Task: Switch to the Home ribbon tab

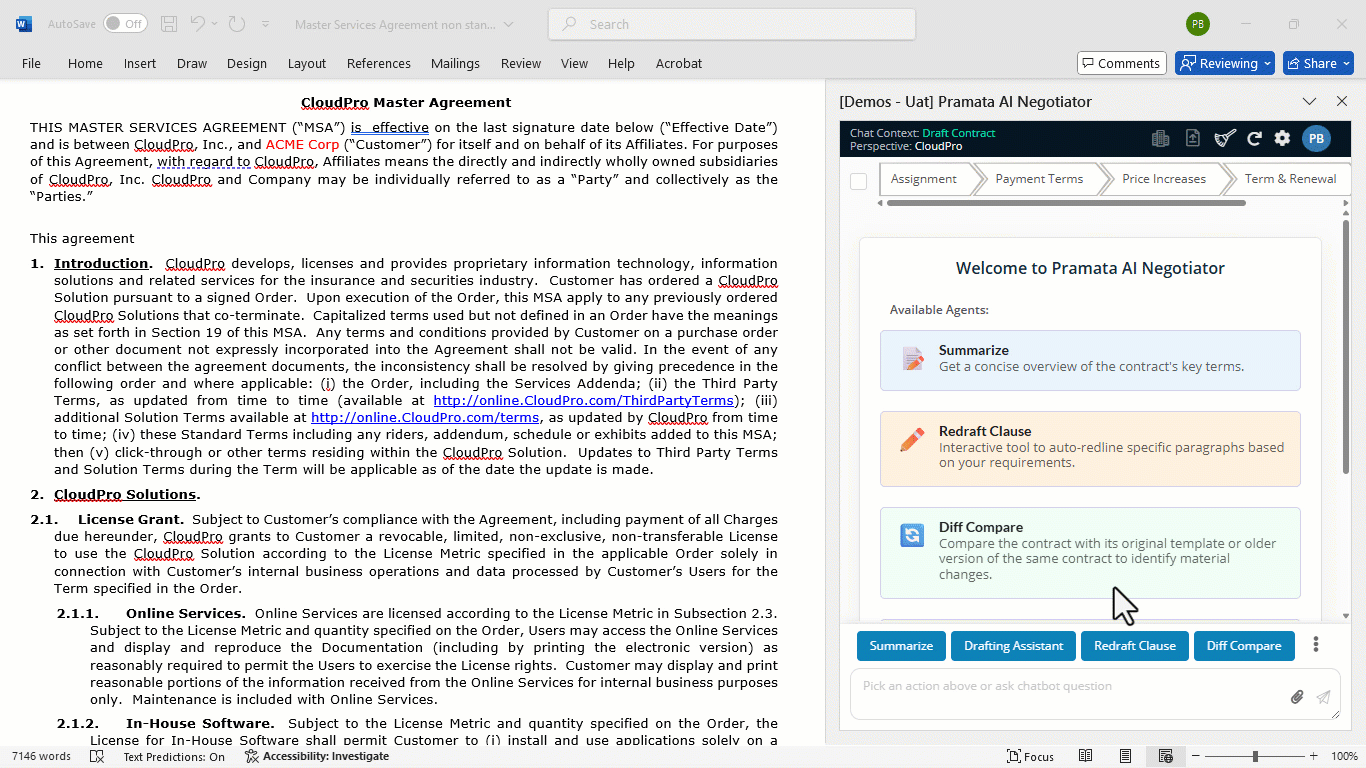Action: pos(85,63)
